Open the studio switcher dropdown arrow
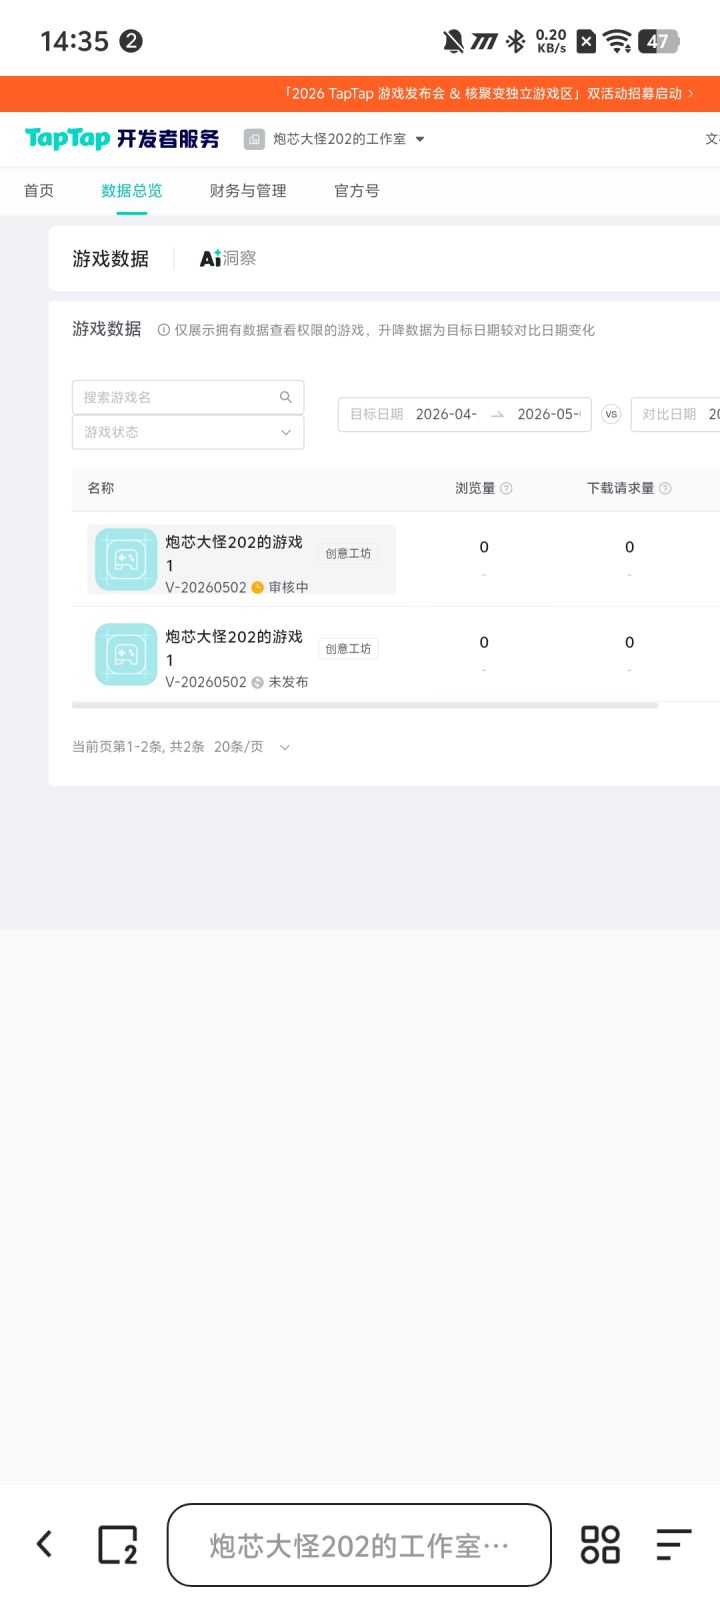This screenshot has height=1605, width=720. click(x=420, y=139)
